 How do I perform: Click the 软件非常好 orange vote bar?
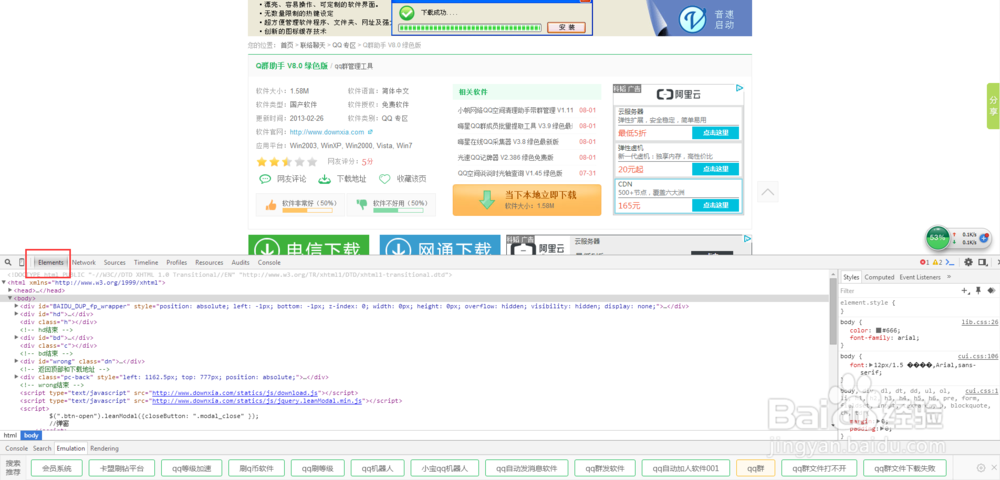(306, 210)
